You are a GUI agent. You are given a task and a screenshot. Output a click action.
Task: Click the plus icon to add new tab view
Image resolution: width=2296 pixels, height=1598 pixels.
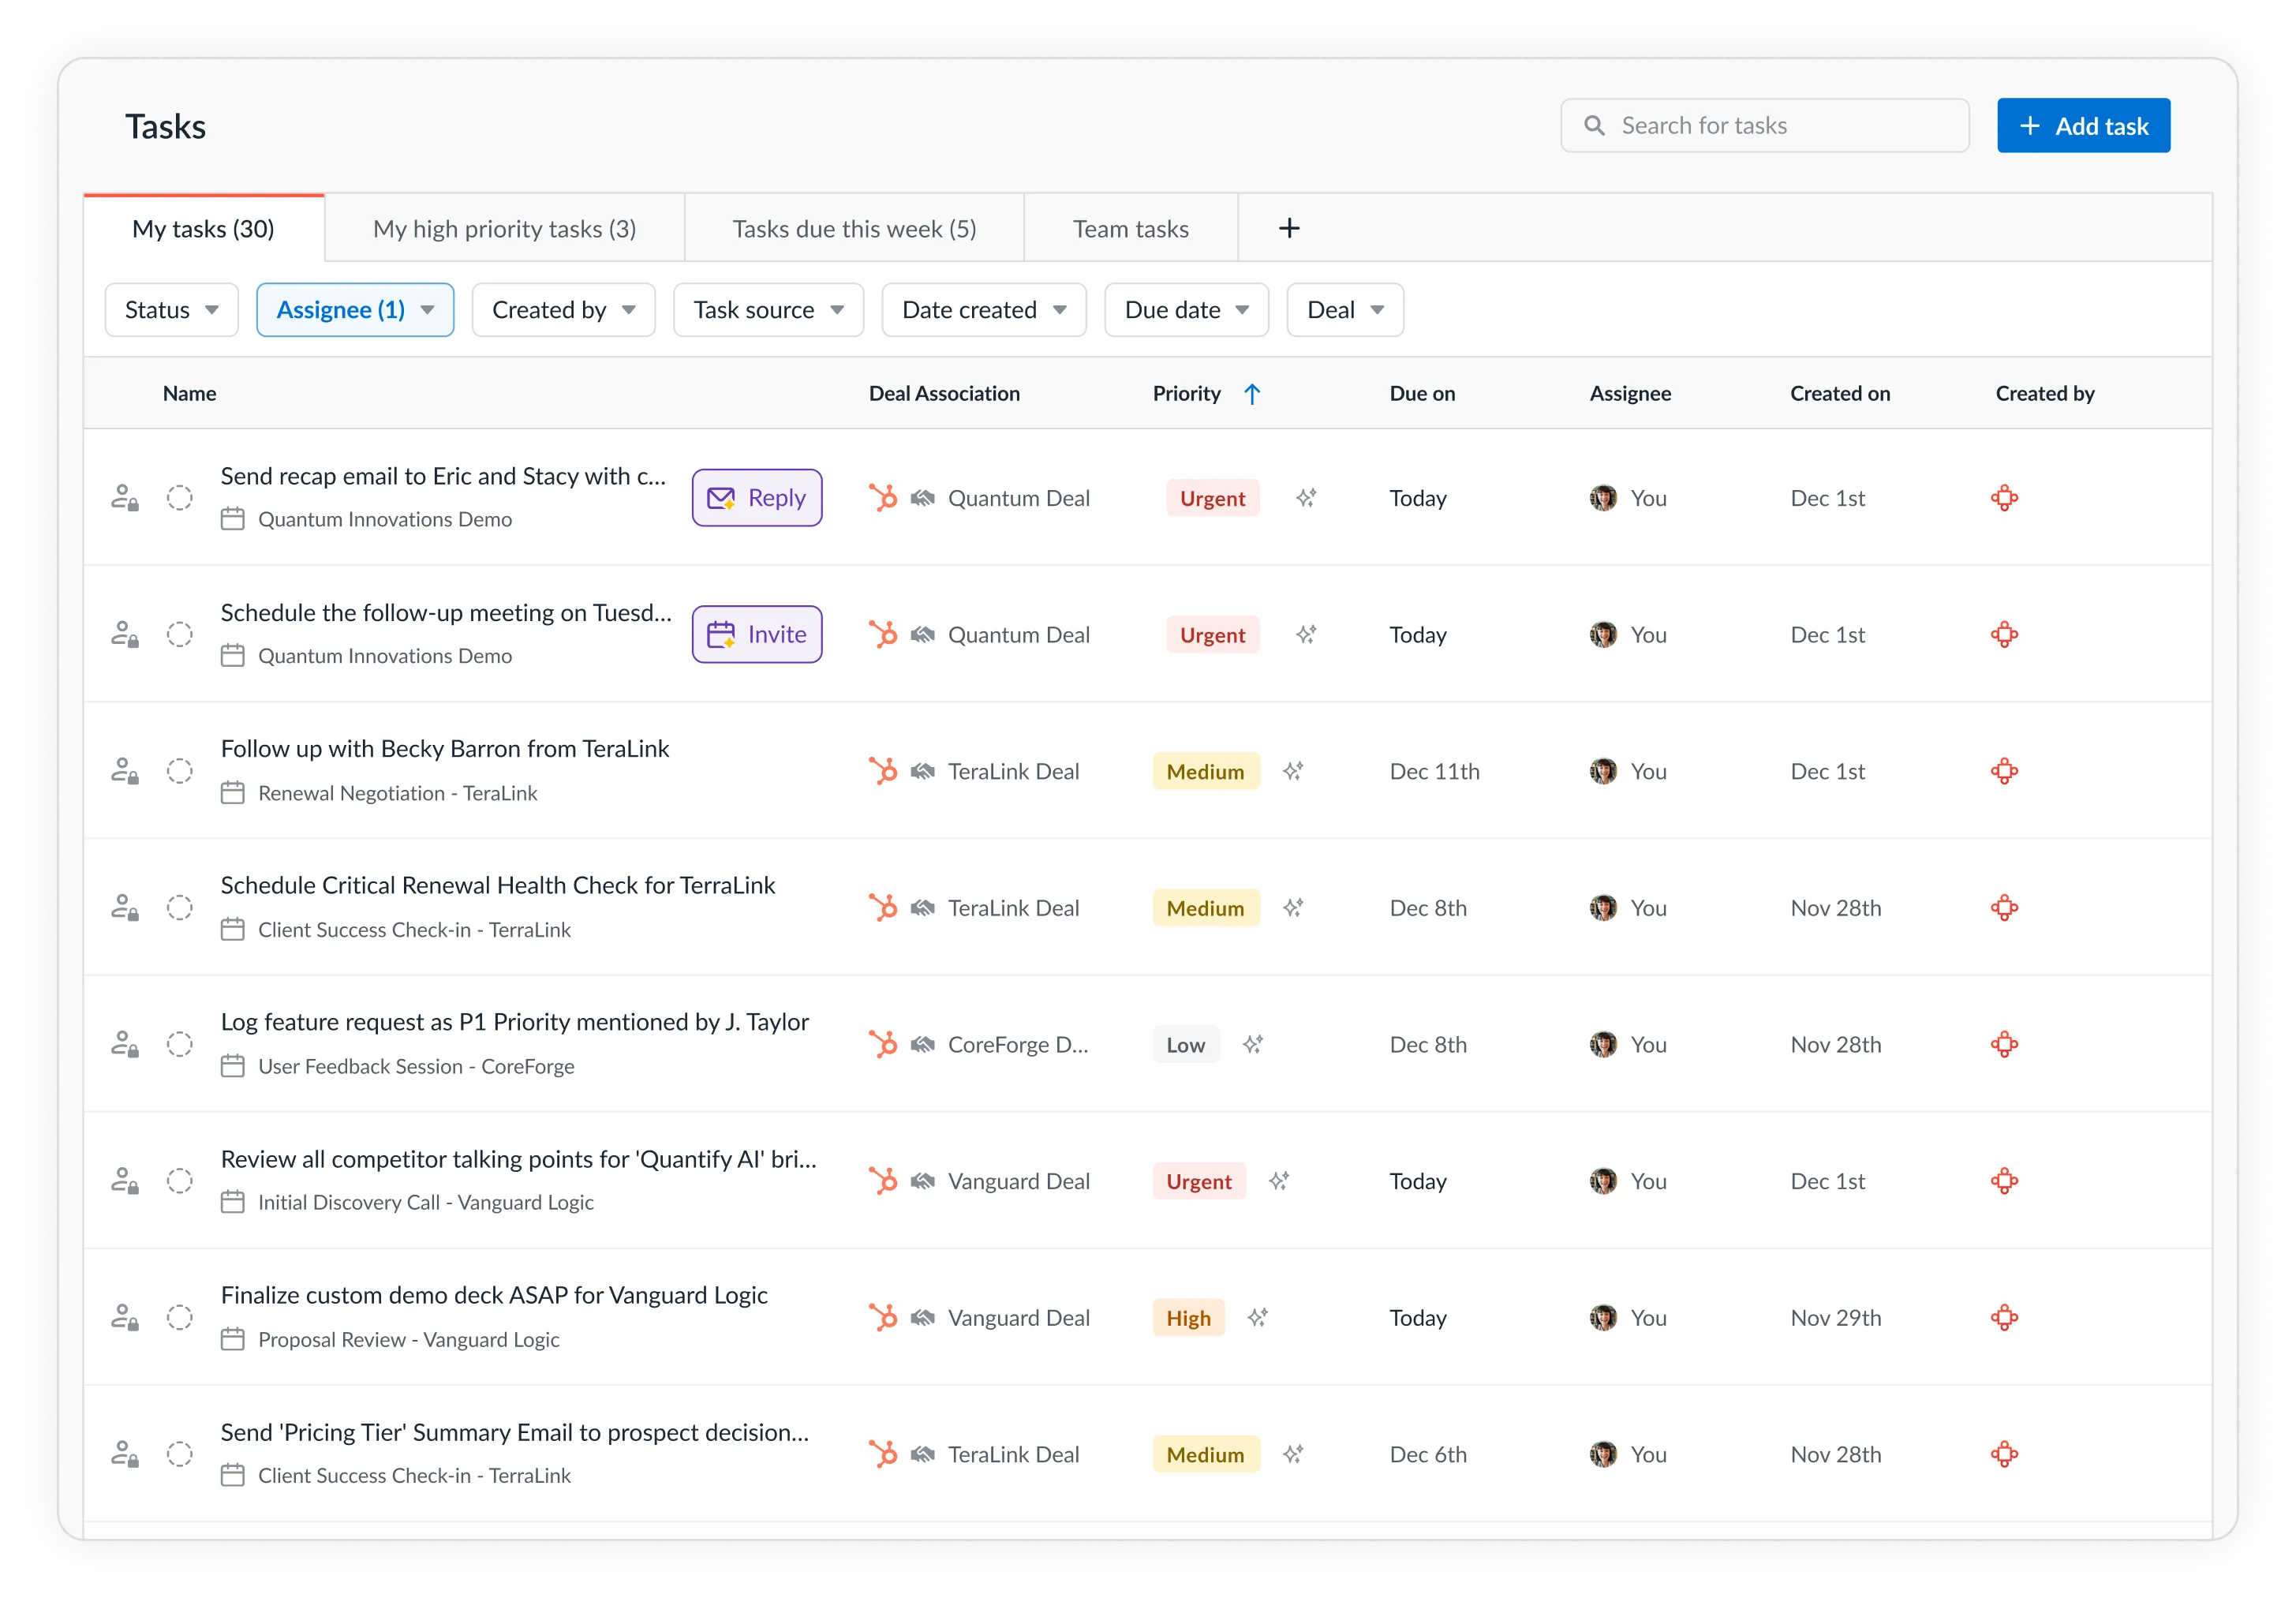coord(1289,229)
